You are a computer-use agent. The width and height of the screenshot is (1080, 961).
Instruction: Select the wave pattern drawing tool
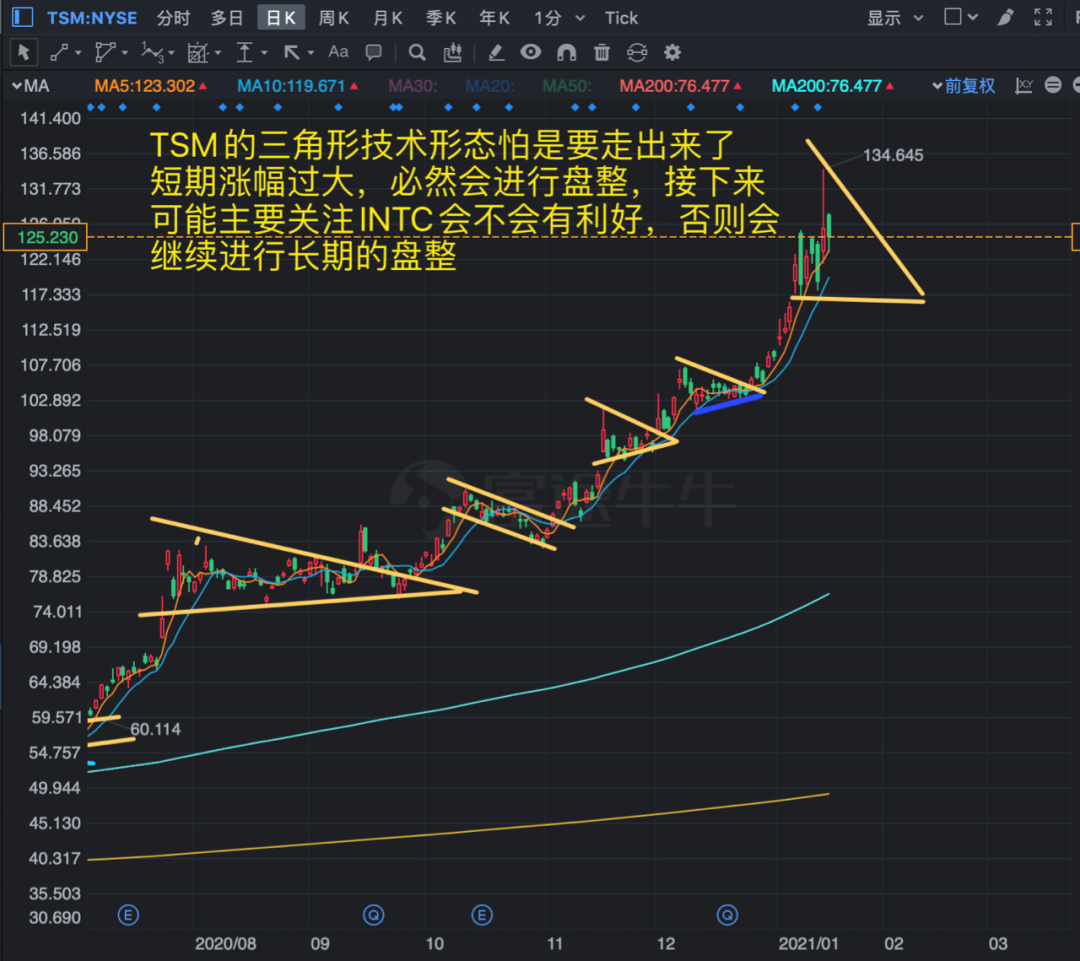pyautogui.click(x=152, y=52)
